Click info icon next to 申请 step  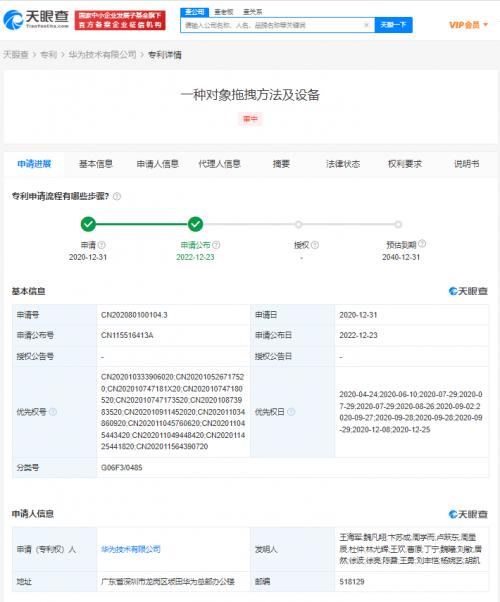pyautogui.click(x=102, y=245)
